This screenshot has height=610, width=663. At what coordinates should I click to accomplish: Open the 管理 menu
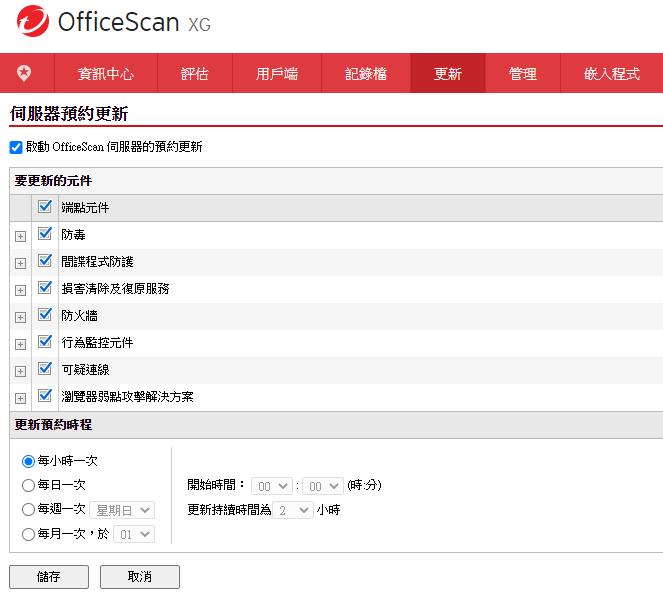tap(523, 74)
